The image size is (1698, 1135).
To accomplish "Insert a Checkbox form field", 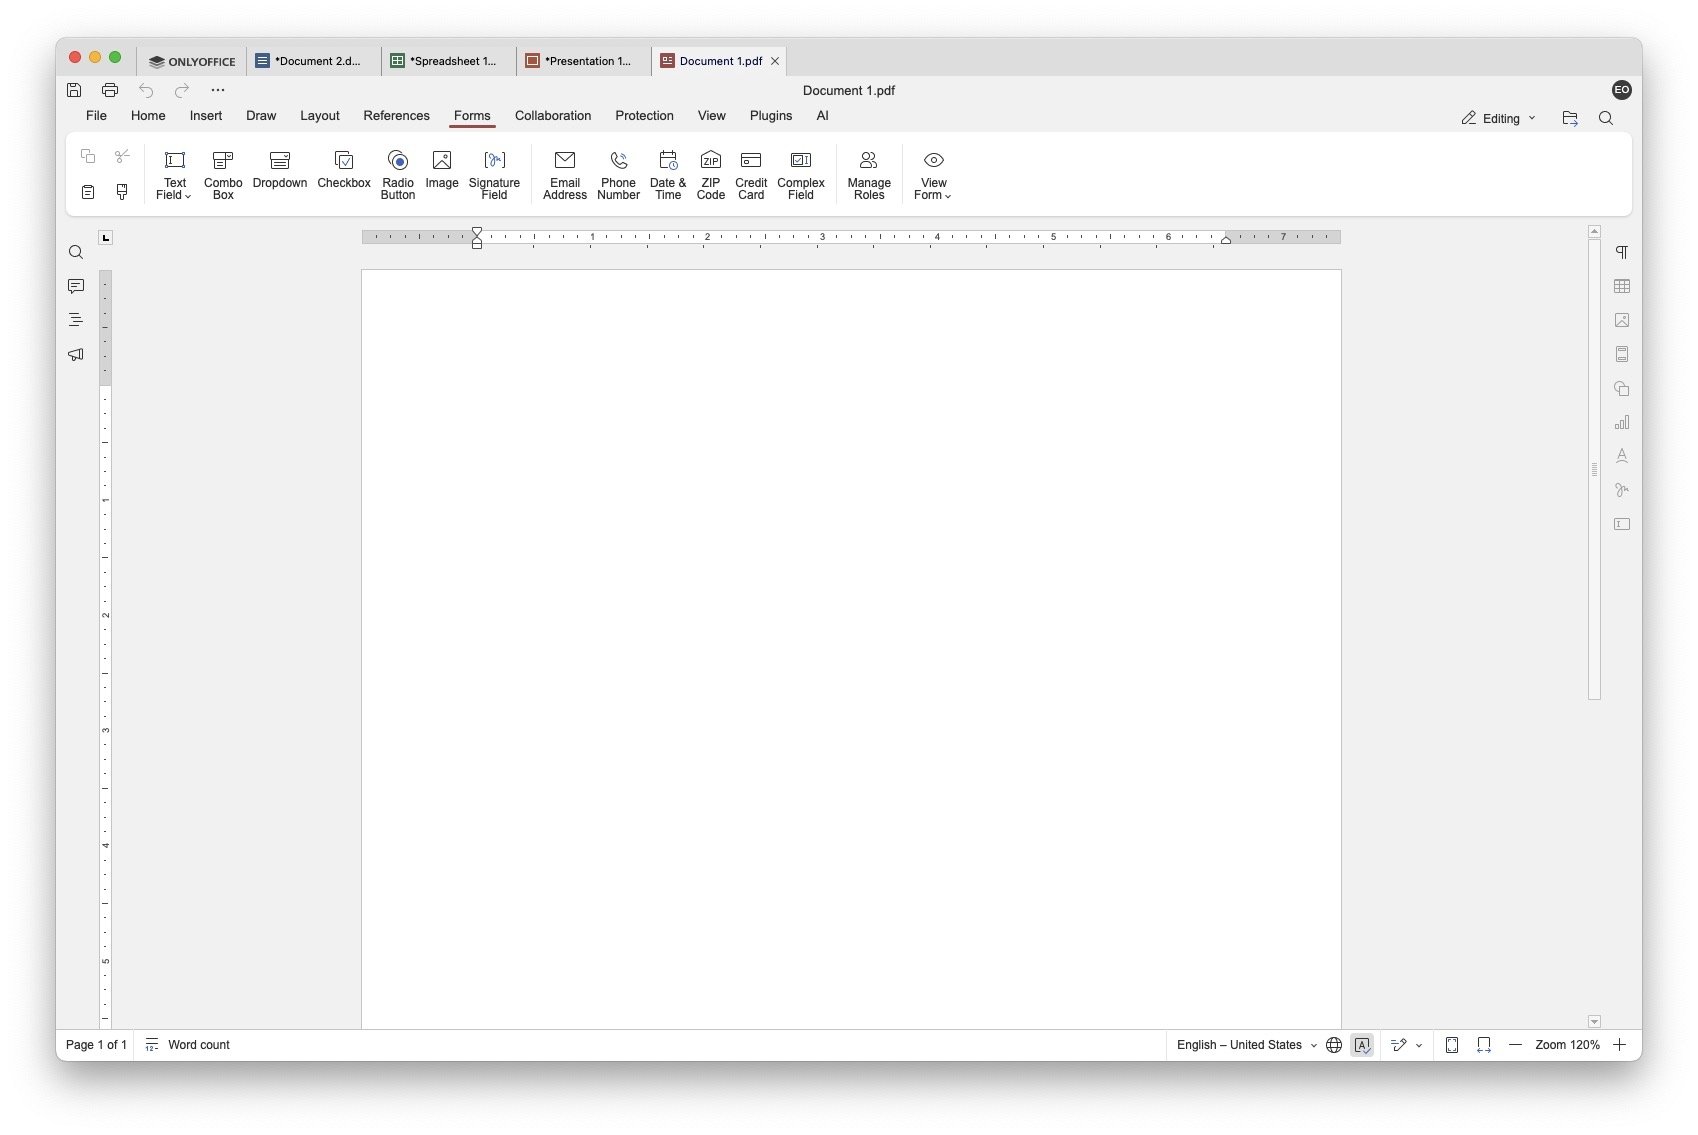I will (343, 172).
